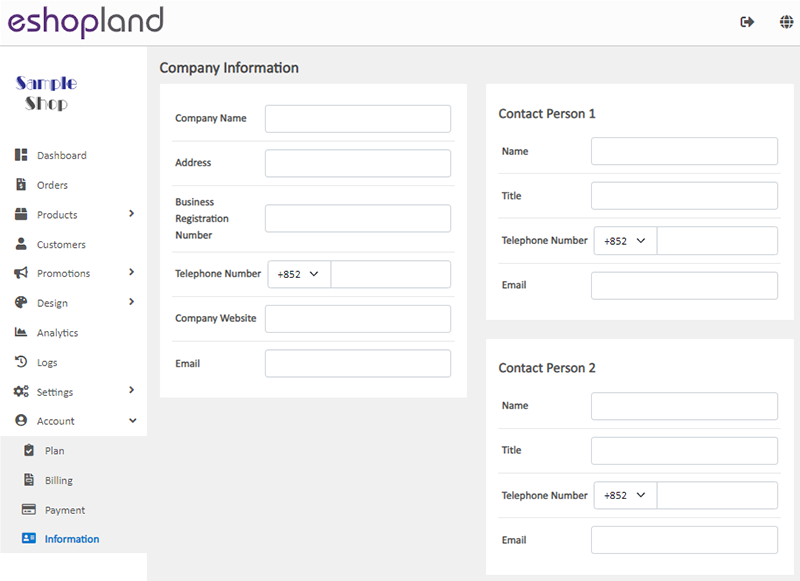The height and width of the screenshot is (581, 800).
Task: Click the eshopland logo link
Action: click(x=86, y=22)
